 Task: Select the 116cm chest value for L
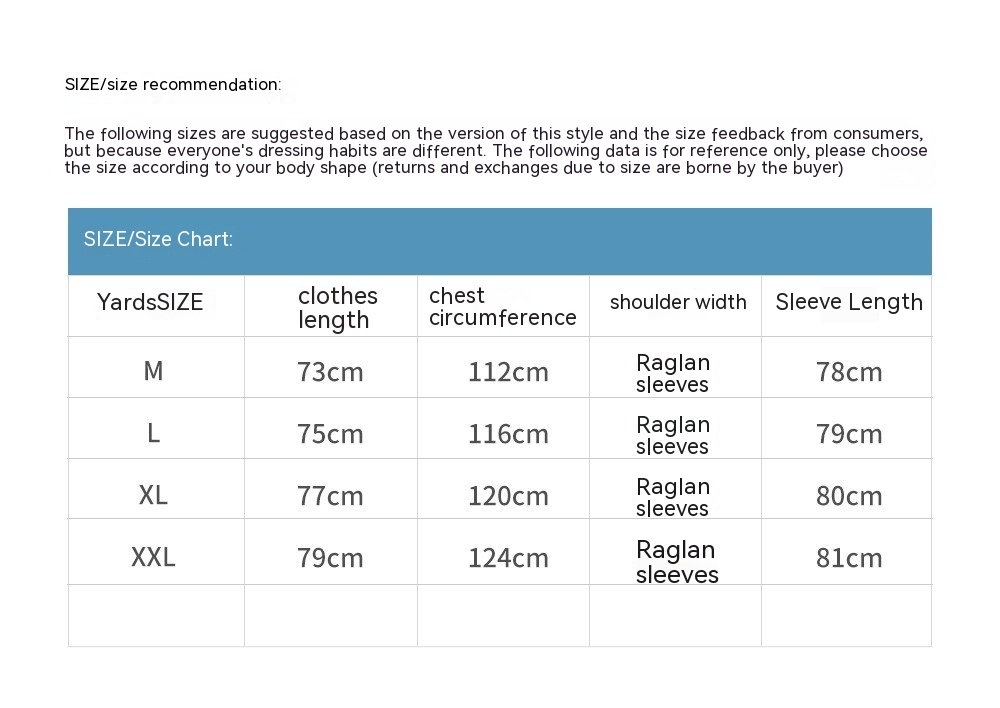[508, 434]
